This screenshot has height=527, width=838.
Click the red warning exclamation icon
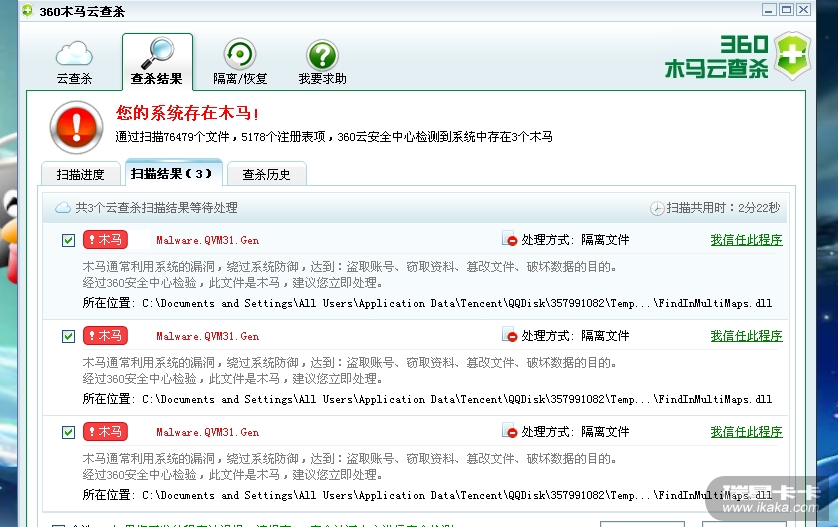tap(76, 128)
